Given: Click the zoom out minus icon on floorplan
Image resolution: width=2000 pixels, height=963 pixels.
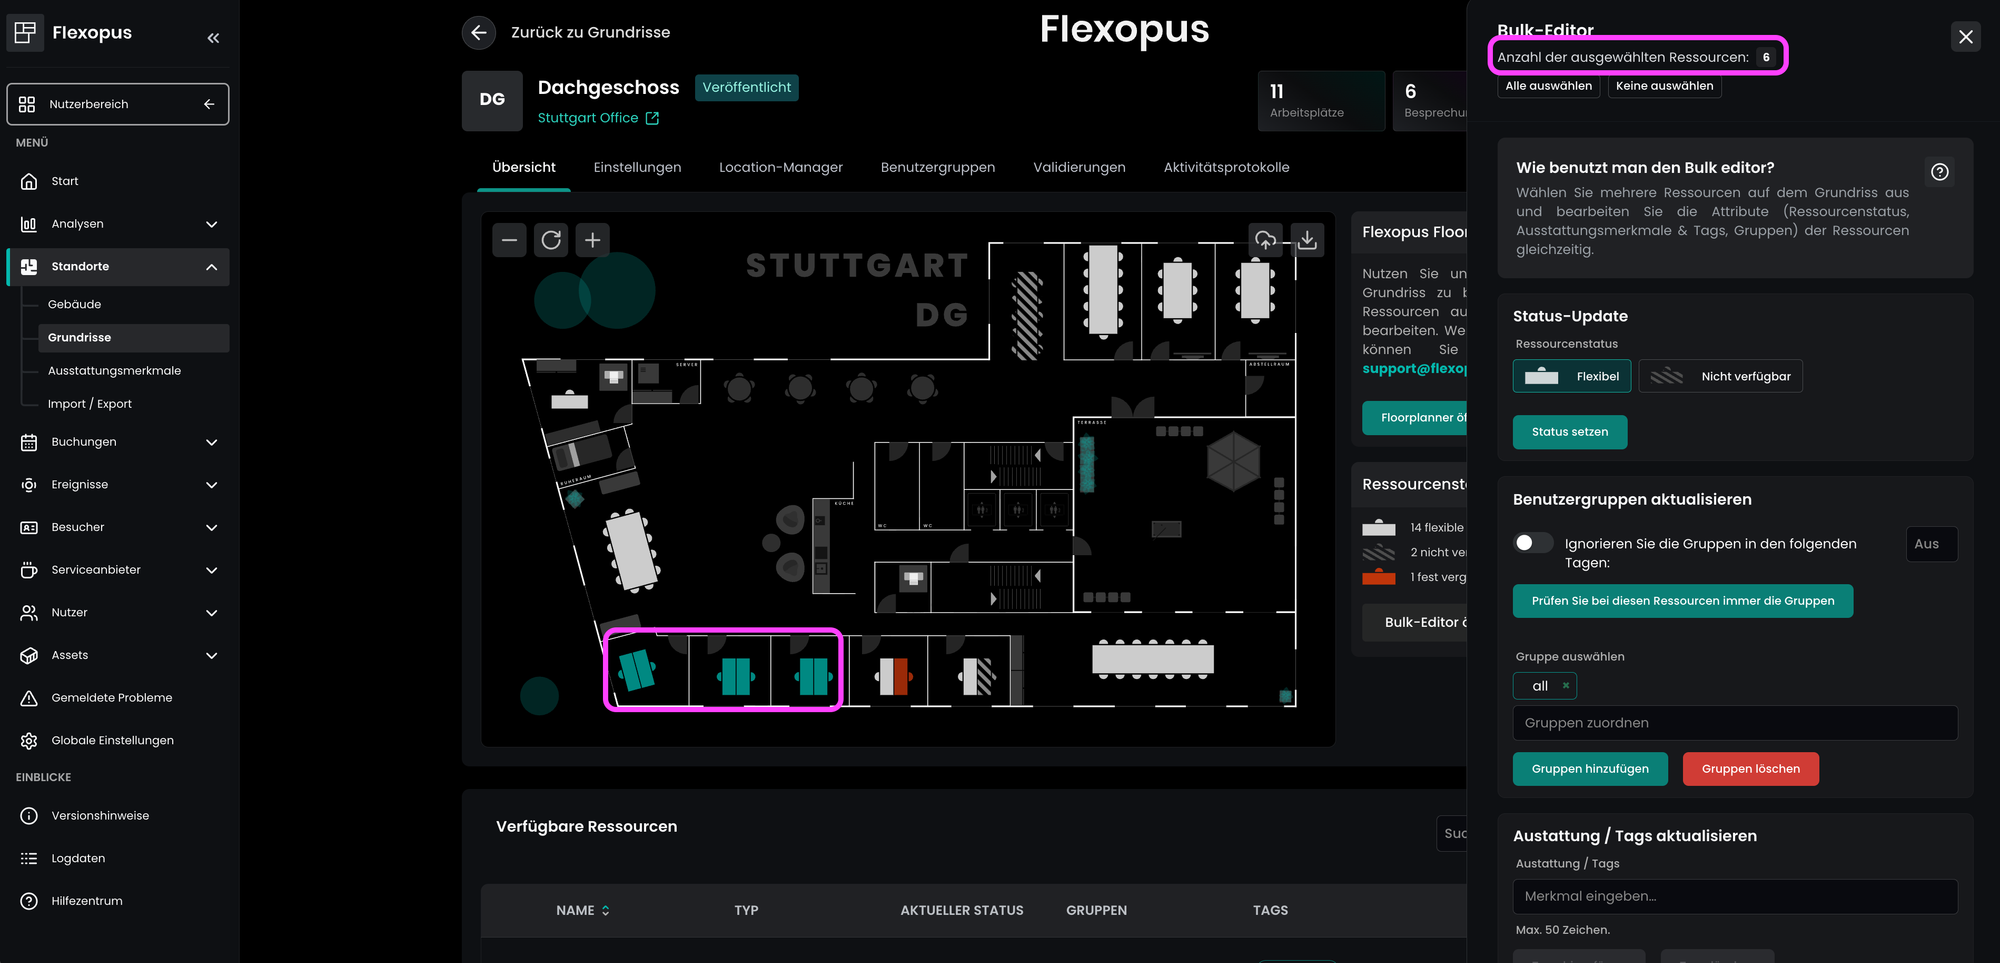Looking at the screenshot, I should coord(509,240).
